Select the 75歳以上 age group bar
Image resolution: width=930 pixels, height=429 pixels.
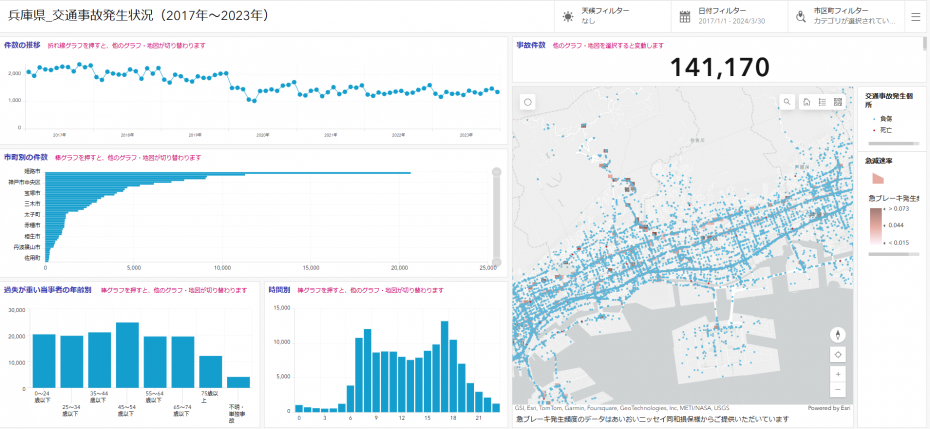[x=210, y=372]
